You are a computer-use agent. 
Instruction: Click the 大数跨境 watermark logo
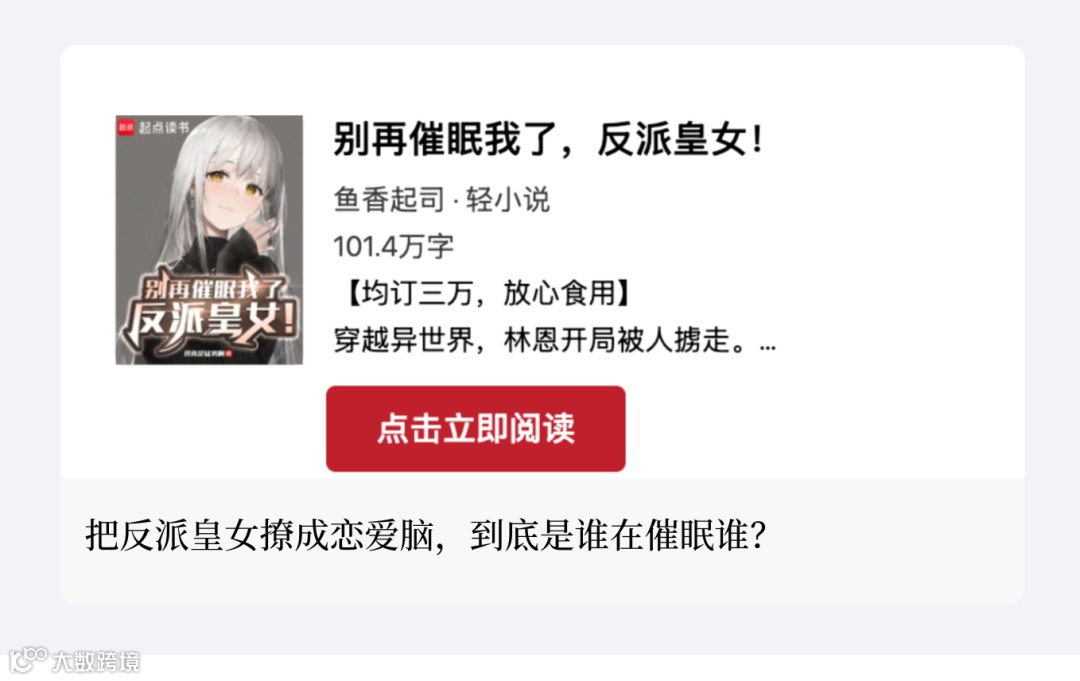(x=28, y=660)
